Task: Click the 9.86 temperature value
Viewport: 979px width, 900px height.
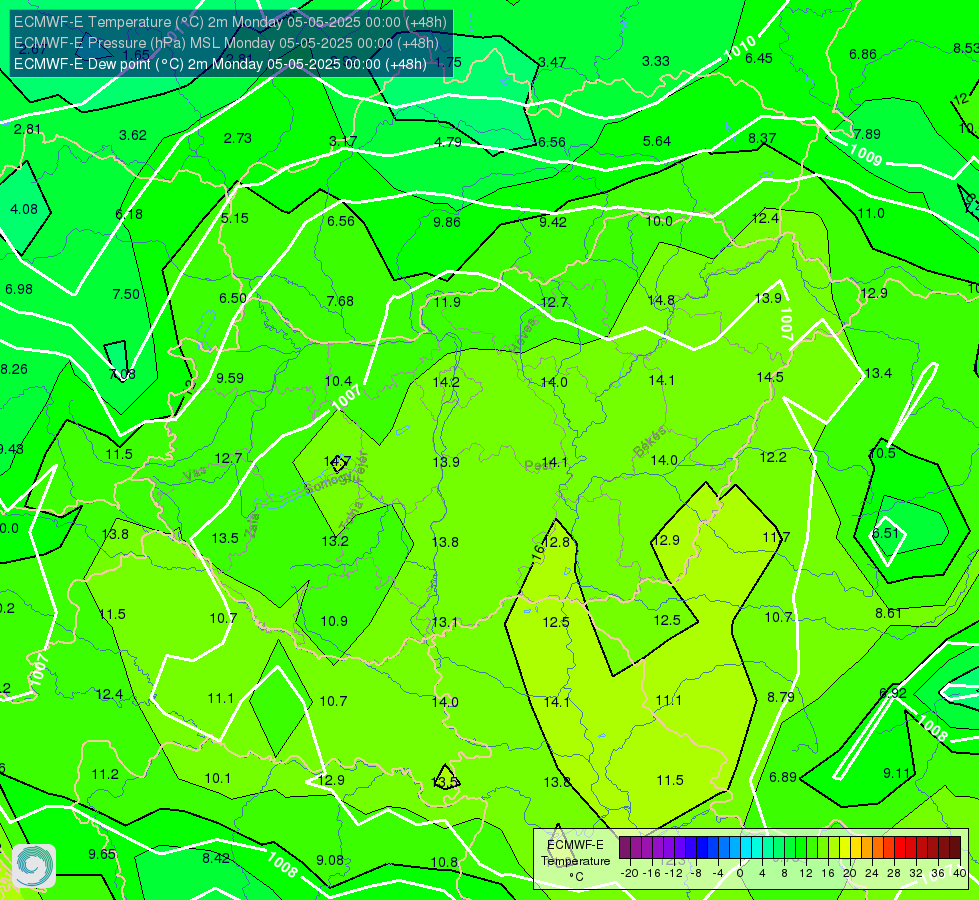Action: 446,222
